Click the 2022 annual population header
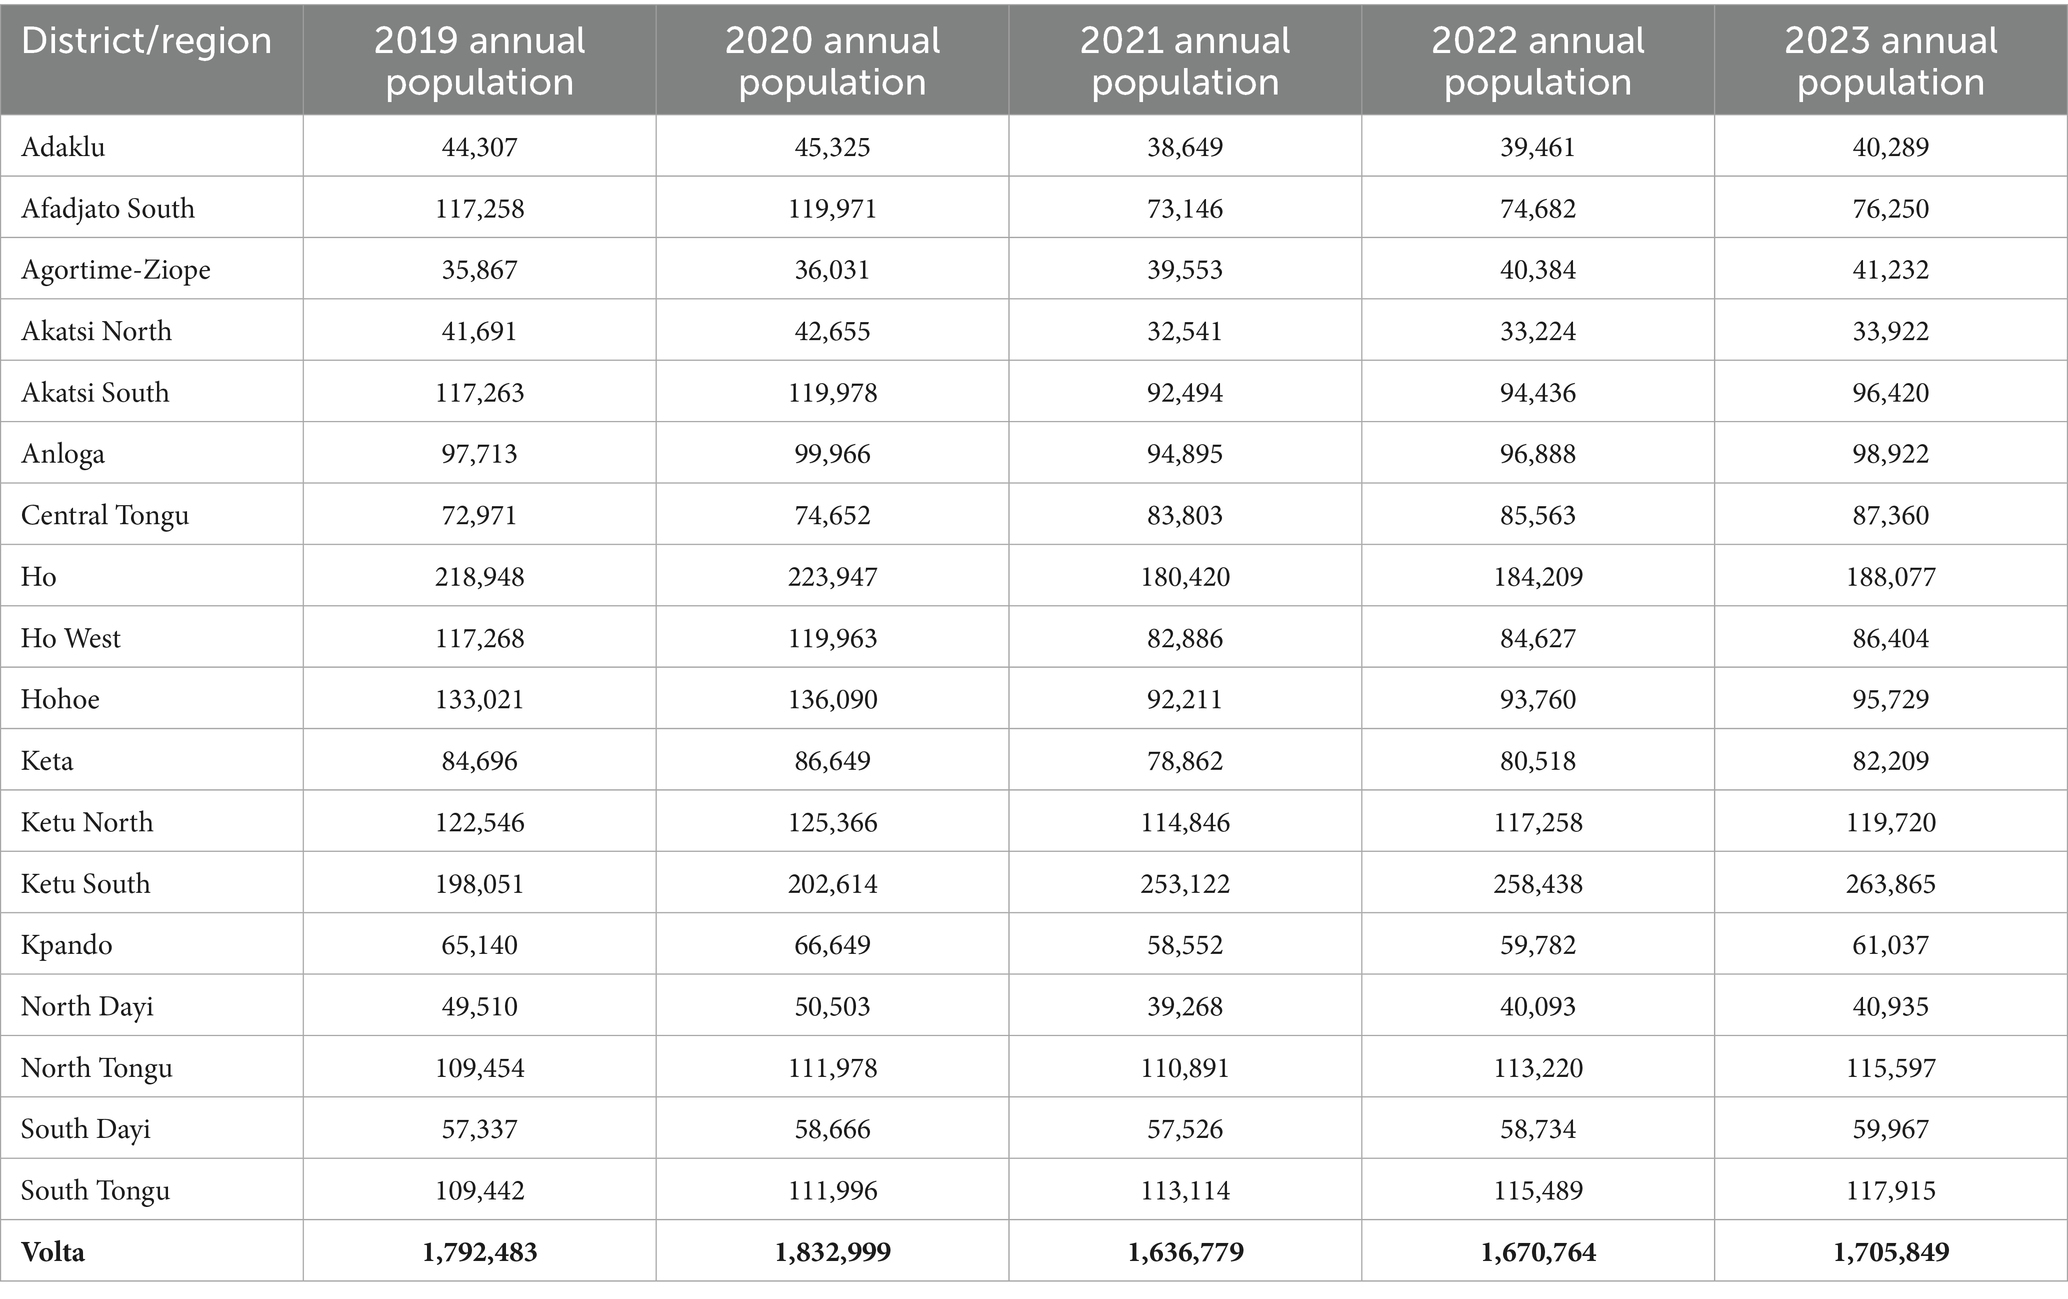 (x=1537, y=61)
